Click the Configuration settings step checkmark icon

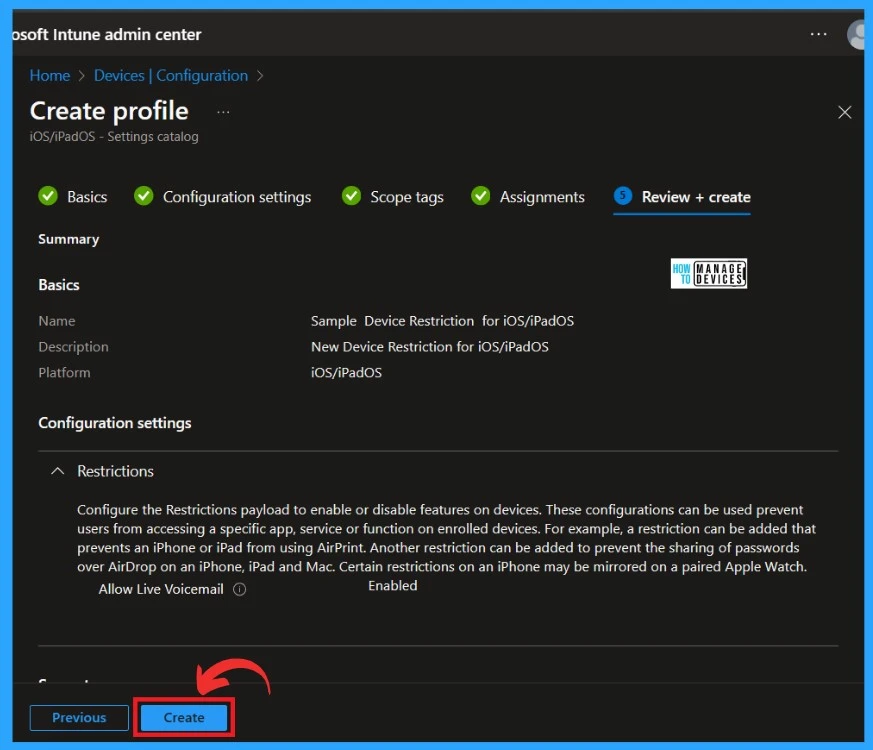coord(144,196)
